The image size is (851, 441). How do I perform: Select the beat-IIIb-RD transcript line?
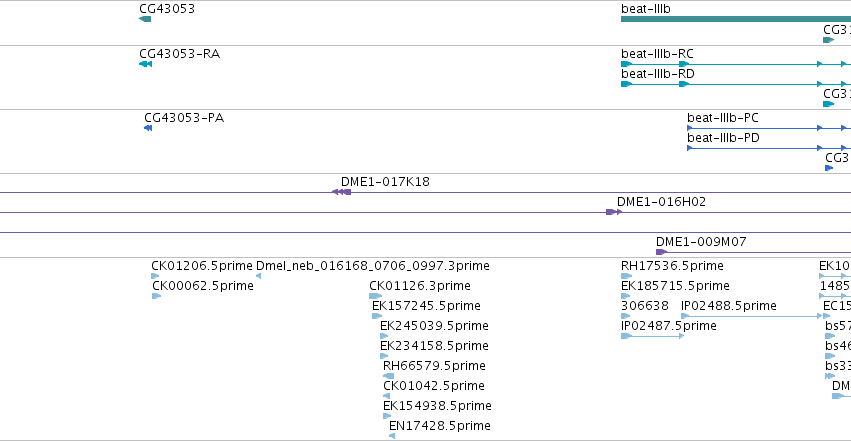coord(736,84)
